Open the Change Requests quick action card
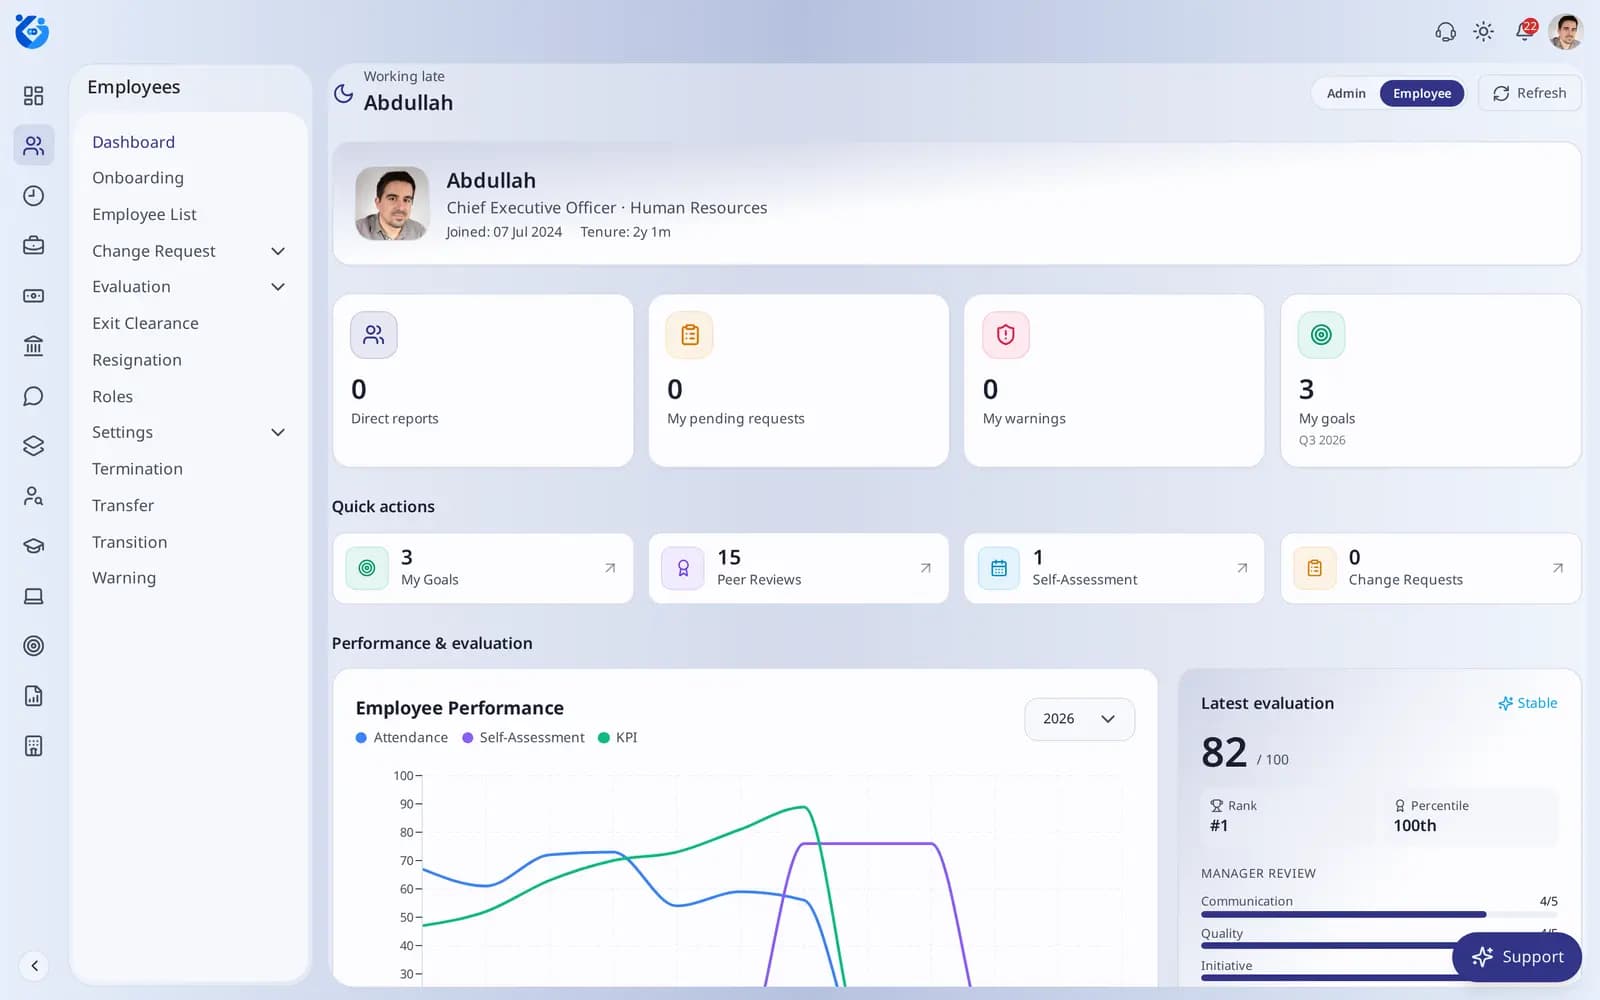1600x1000 pixels. (1431, 568)
